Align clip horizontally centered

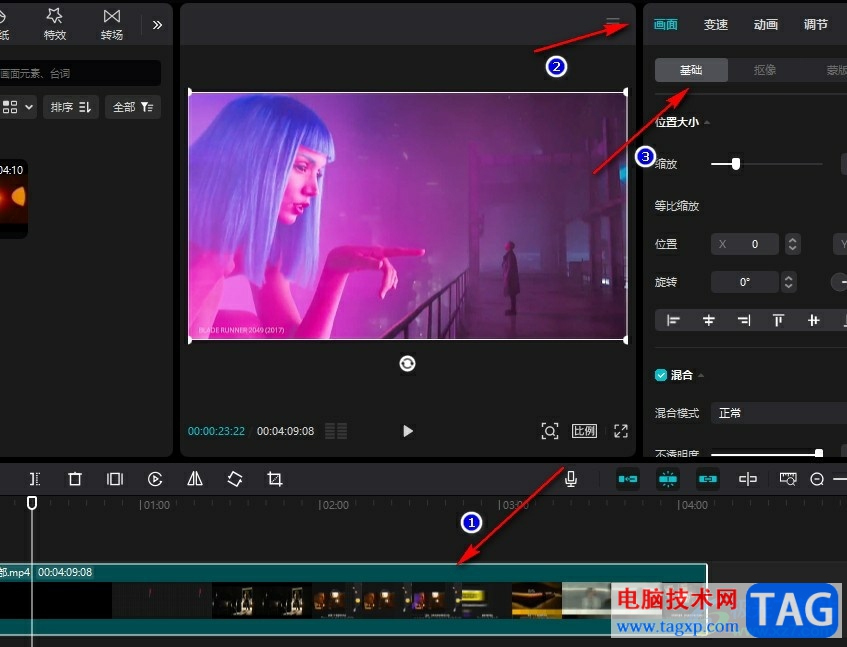[x=709, y=321]
